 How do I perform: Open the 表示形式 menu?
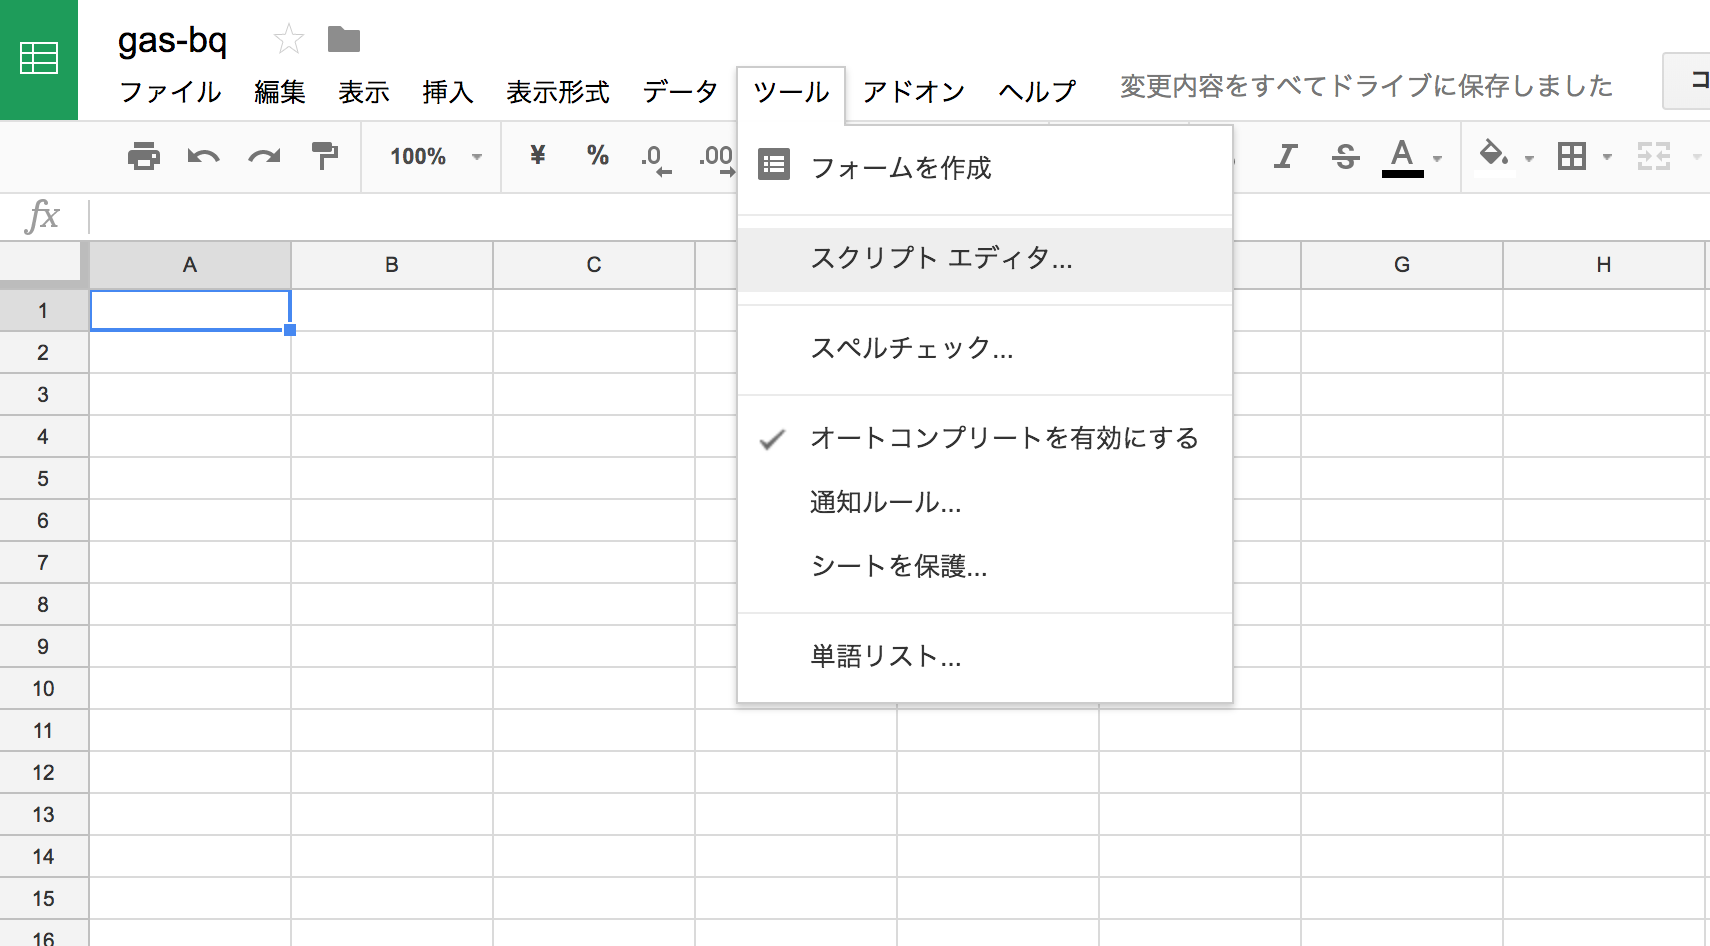coord(557,92)
